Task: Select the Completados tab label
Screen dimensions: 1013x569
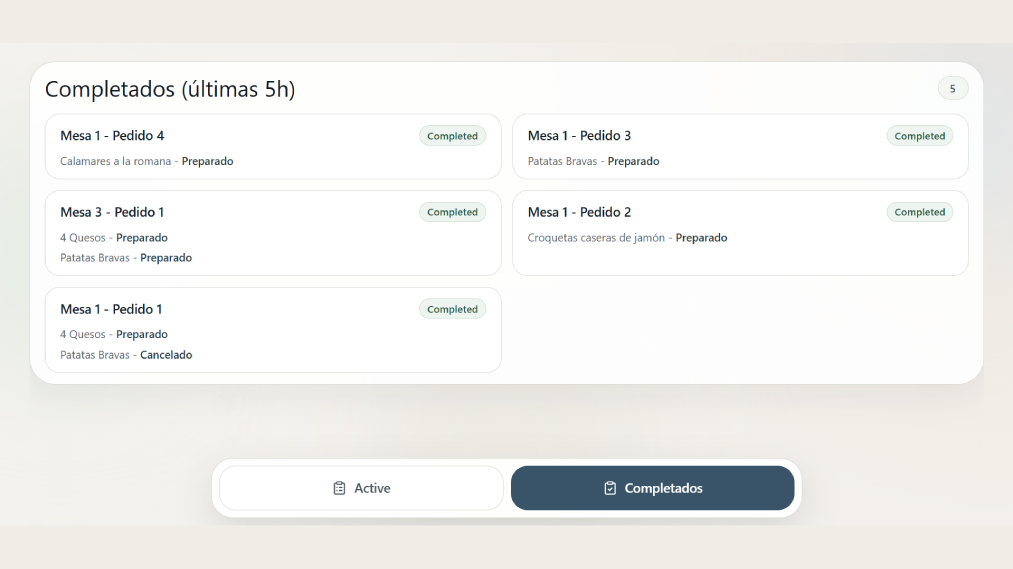Action: [663, 488]
